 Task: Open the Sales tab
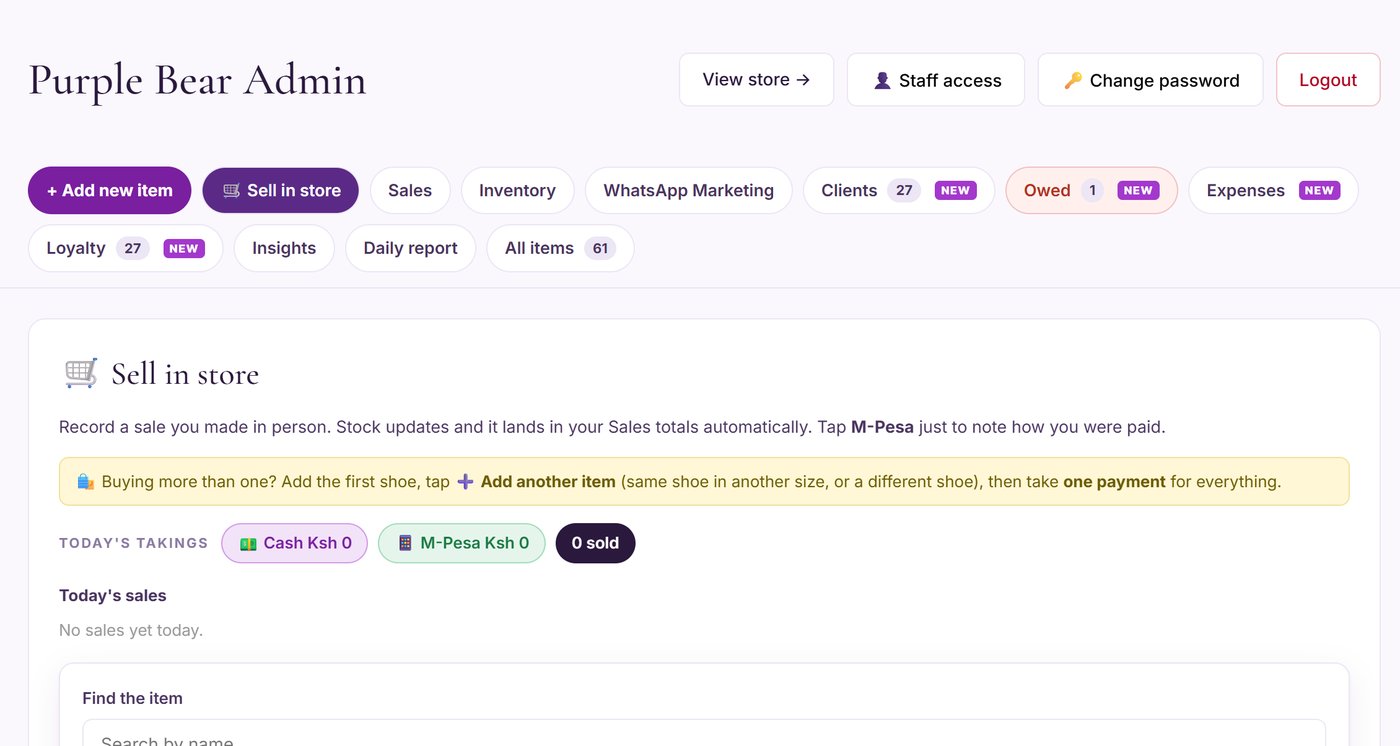pyautogui.click(x=410, y=191)
